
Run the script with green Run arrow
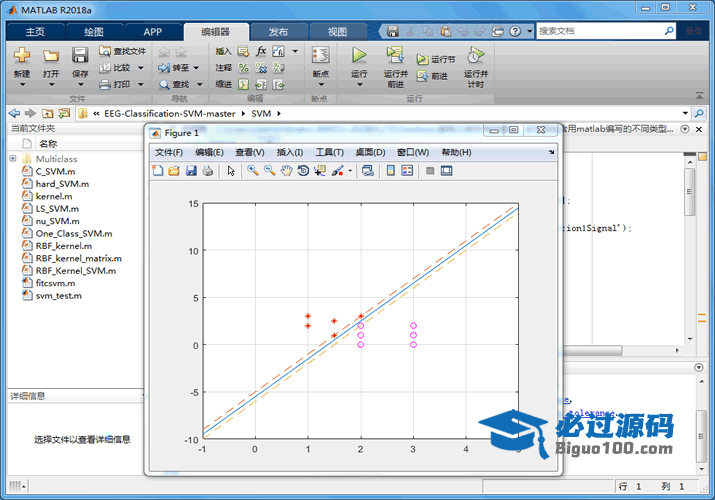(x=359, y=55)
